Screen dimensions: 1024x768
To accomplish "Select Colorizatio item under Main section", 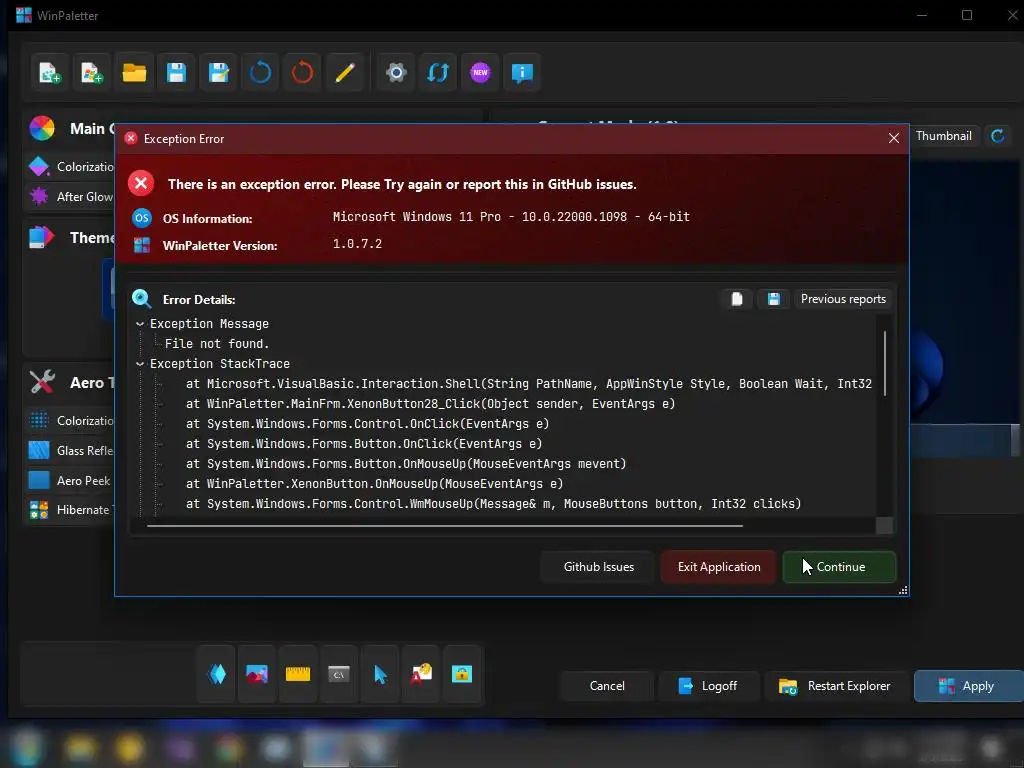I will click(x=71, y=167).
